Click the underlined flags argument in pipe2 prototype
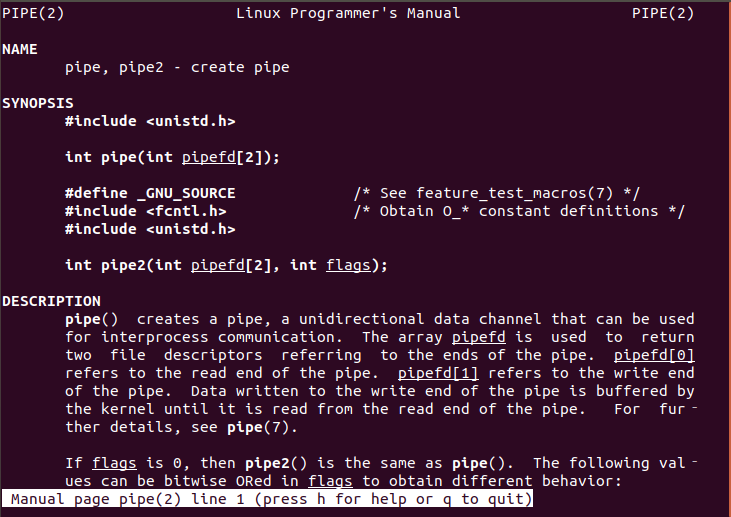Image resolution: width=731 pixels, height=517 pixels. click(348, 265)
